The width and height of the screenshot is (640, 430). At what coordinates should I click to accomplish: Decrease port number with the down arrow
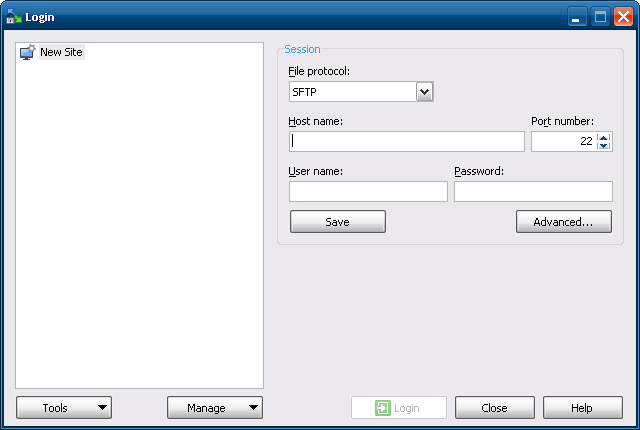(x=603, y=147)
